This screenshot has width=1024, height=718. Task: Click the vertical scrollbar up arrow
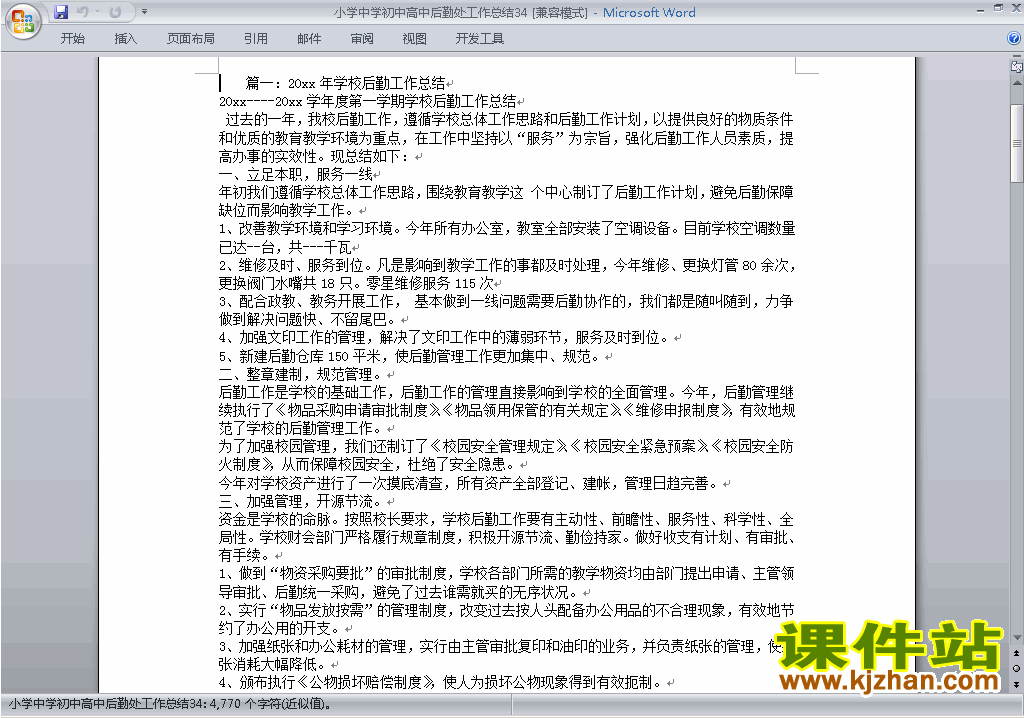pyautogui.click(x=1017, y=84)
